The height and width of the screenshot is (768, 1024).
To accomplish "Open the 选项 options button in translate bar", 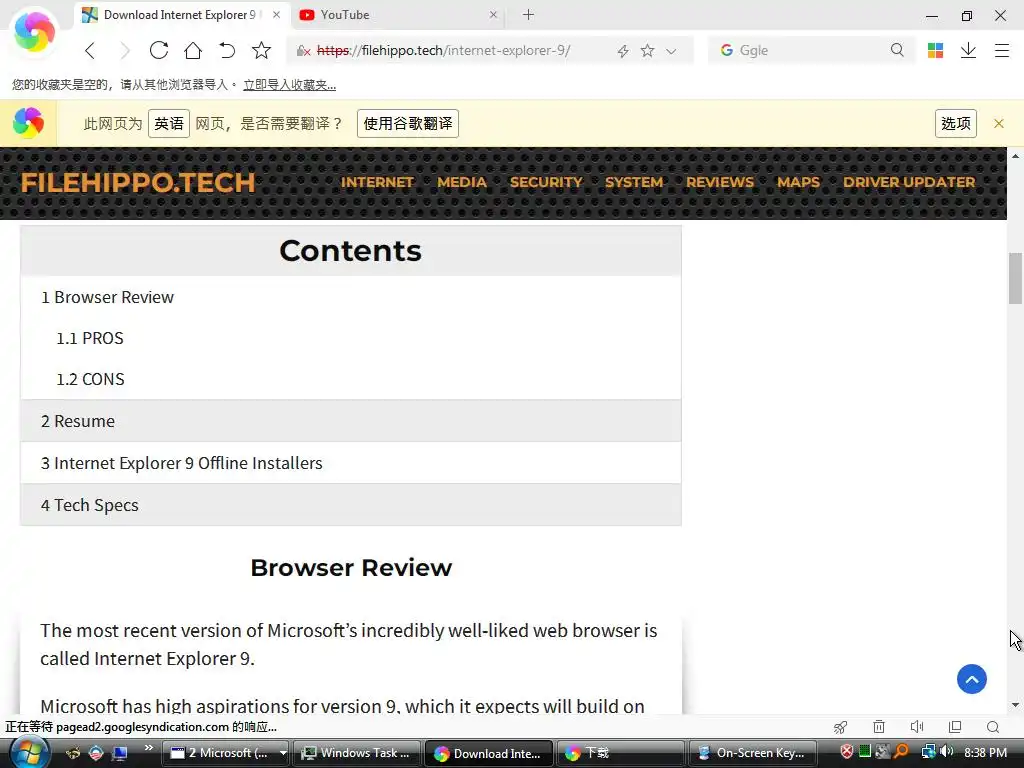I will coord(955,123).
